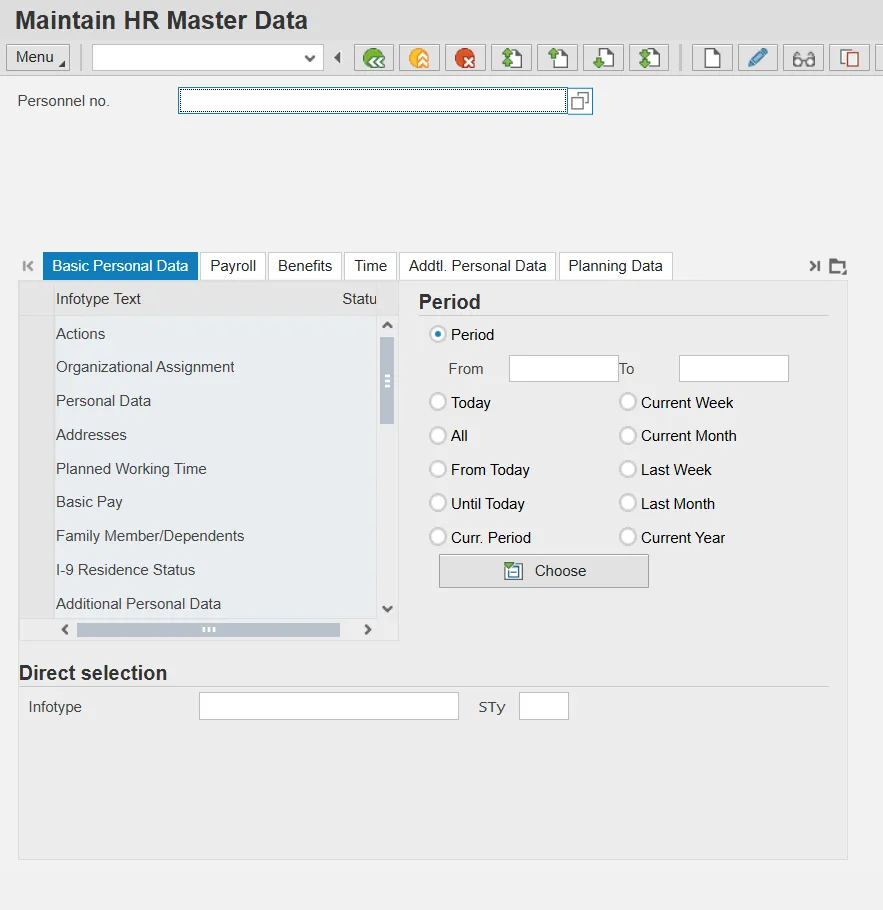Open the transaction command field dropdown
This screenshot has height=910, width=883.
click(310, 58)
